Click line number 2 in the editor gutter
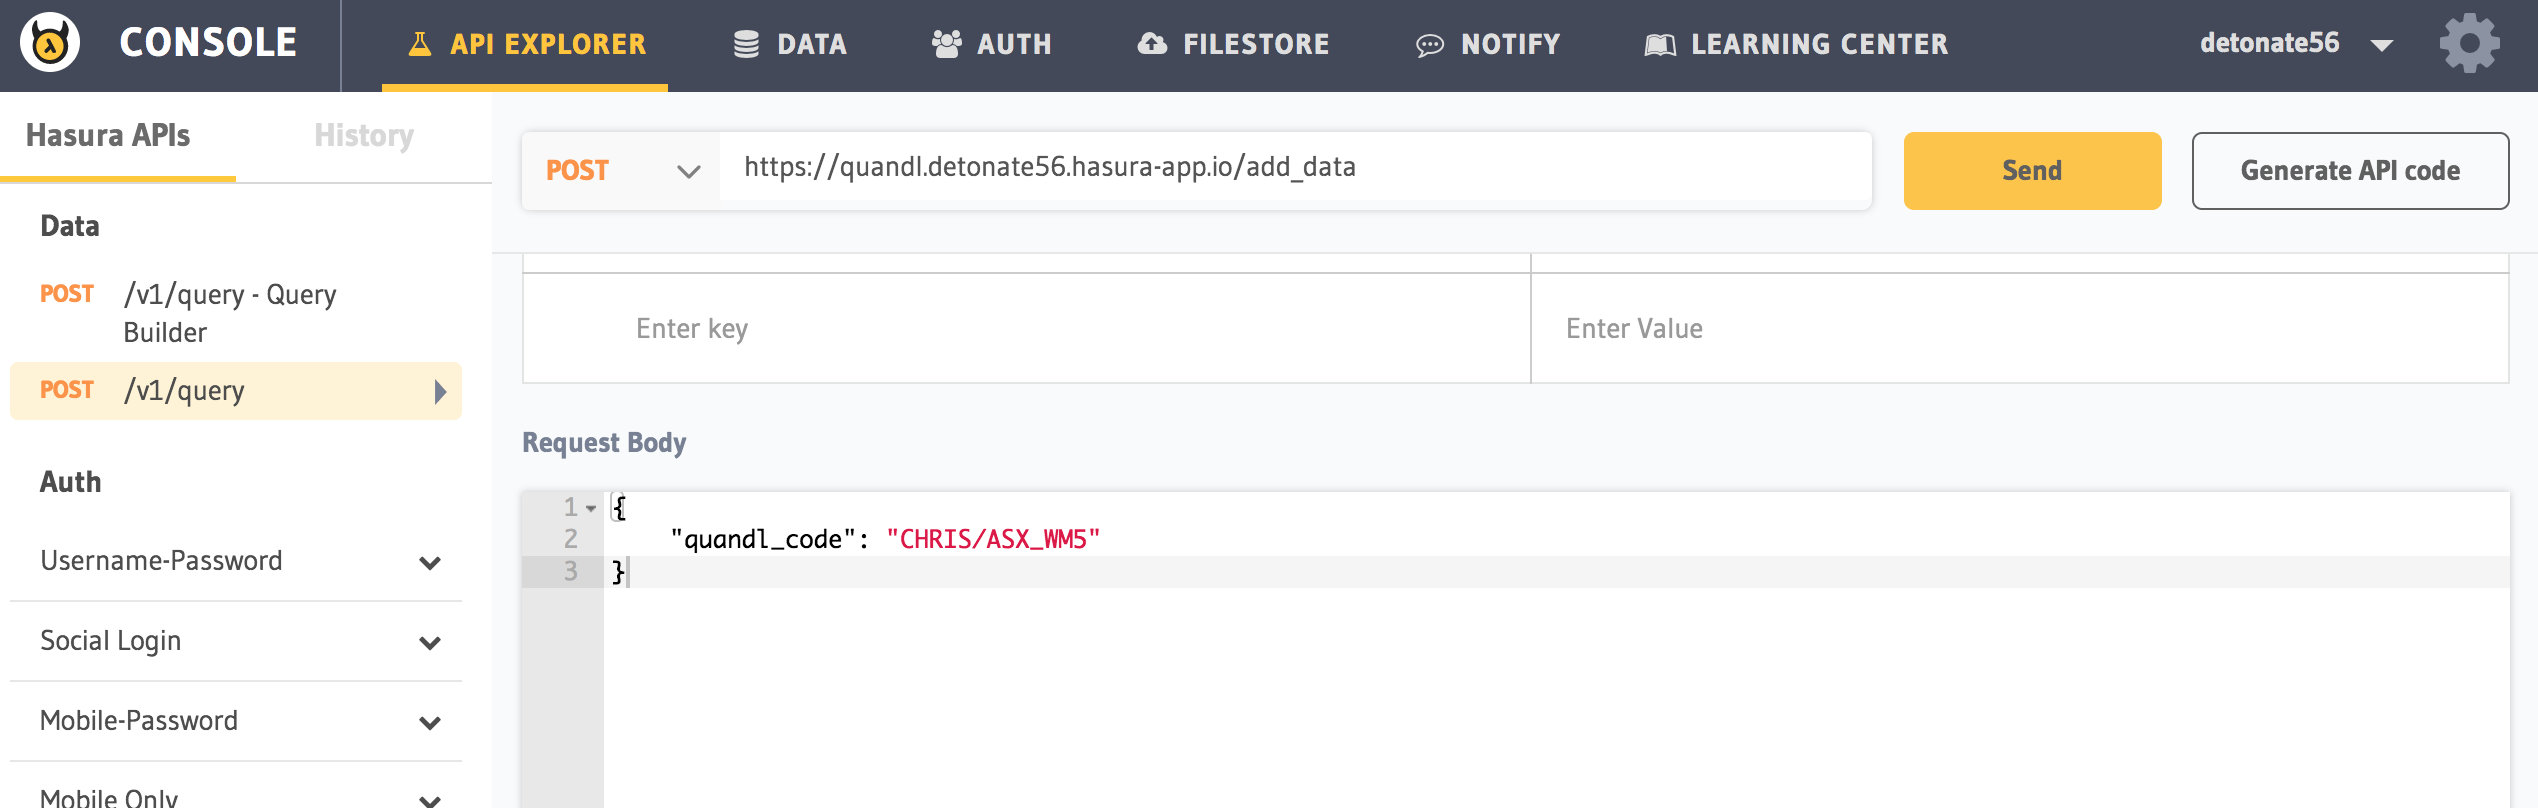This screenshot has height=808, width=2538. point(571,540)
